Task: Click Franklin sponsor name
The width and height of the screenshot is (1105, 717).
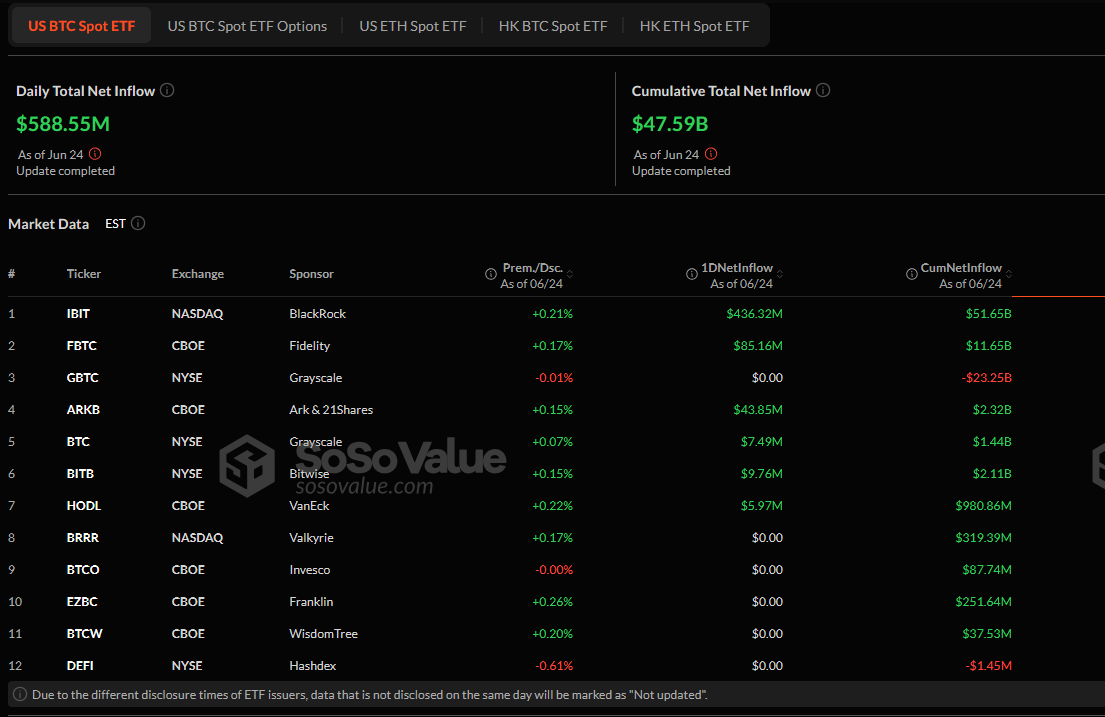Action: click(x=311, y=601)
